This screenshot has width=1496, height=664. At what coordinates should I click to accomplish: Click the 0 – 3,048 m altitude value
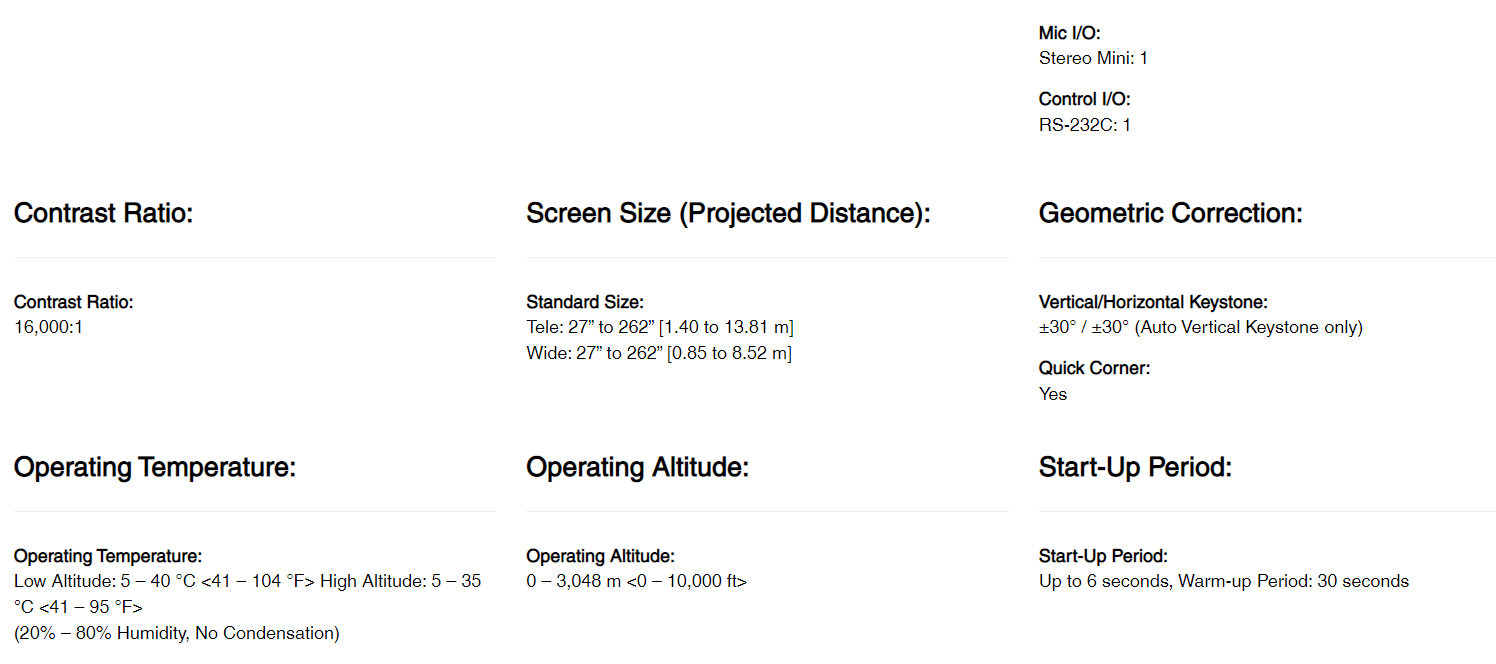point(636,581)
